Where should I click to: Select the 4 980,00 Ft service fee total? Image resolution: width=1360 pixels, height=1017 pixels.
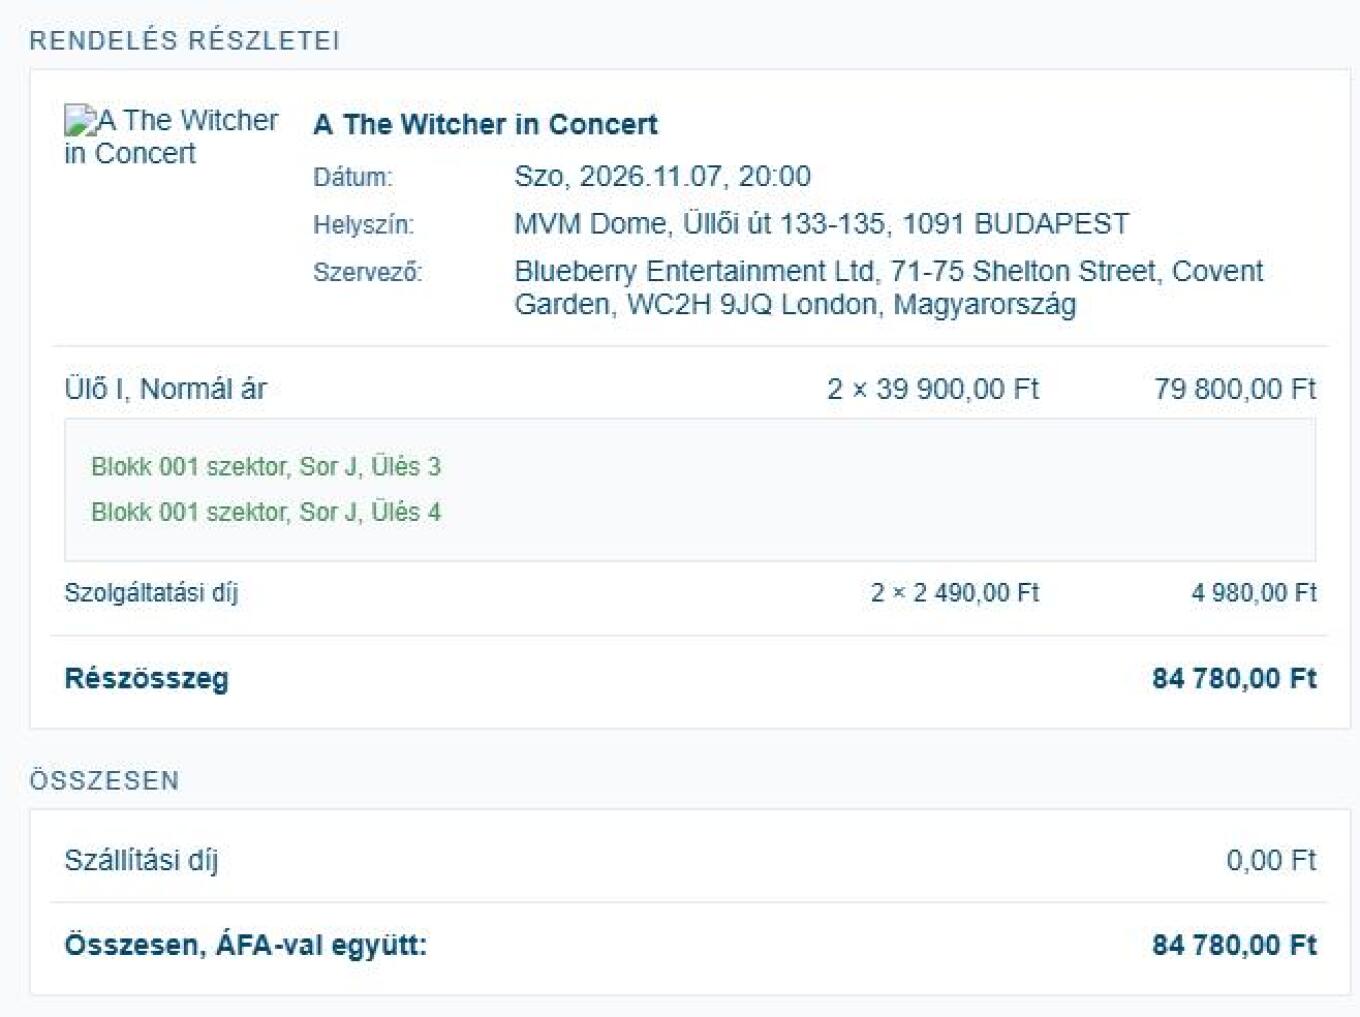click(x=1253, y=593)
